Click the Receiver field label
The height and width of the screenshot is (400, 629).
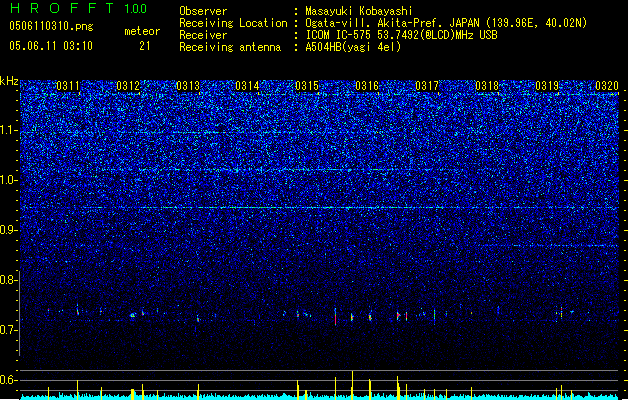coord(203,35)
